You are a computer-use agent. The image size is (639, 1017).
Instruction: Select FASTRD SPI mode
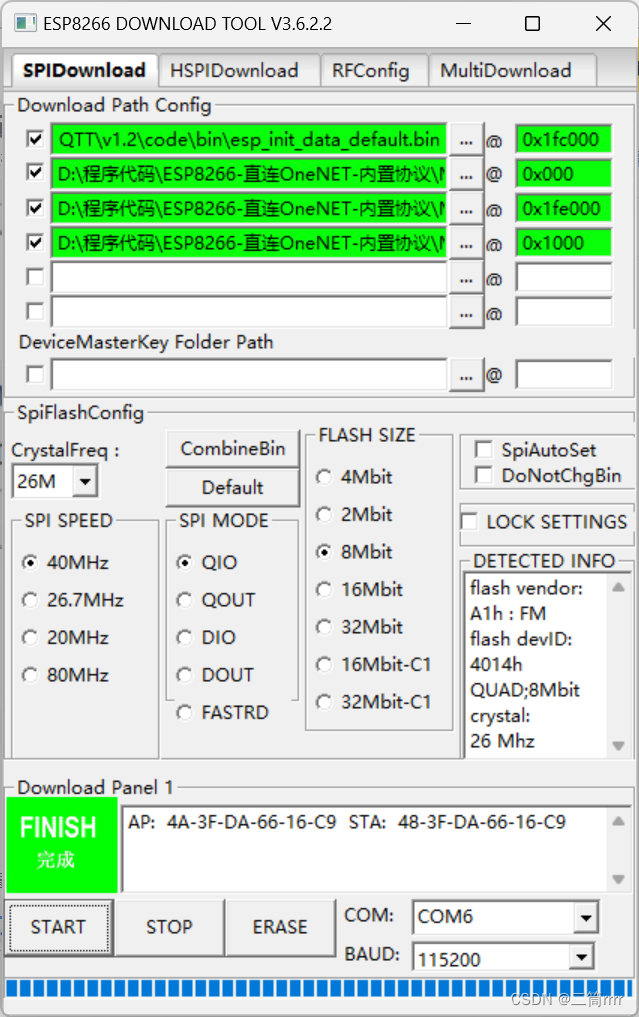[x=185, y=713]
